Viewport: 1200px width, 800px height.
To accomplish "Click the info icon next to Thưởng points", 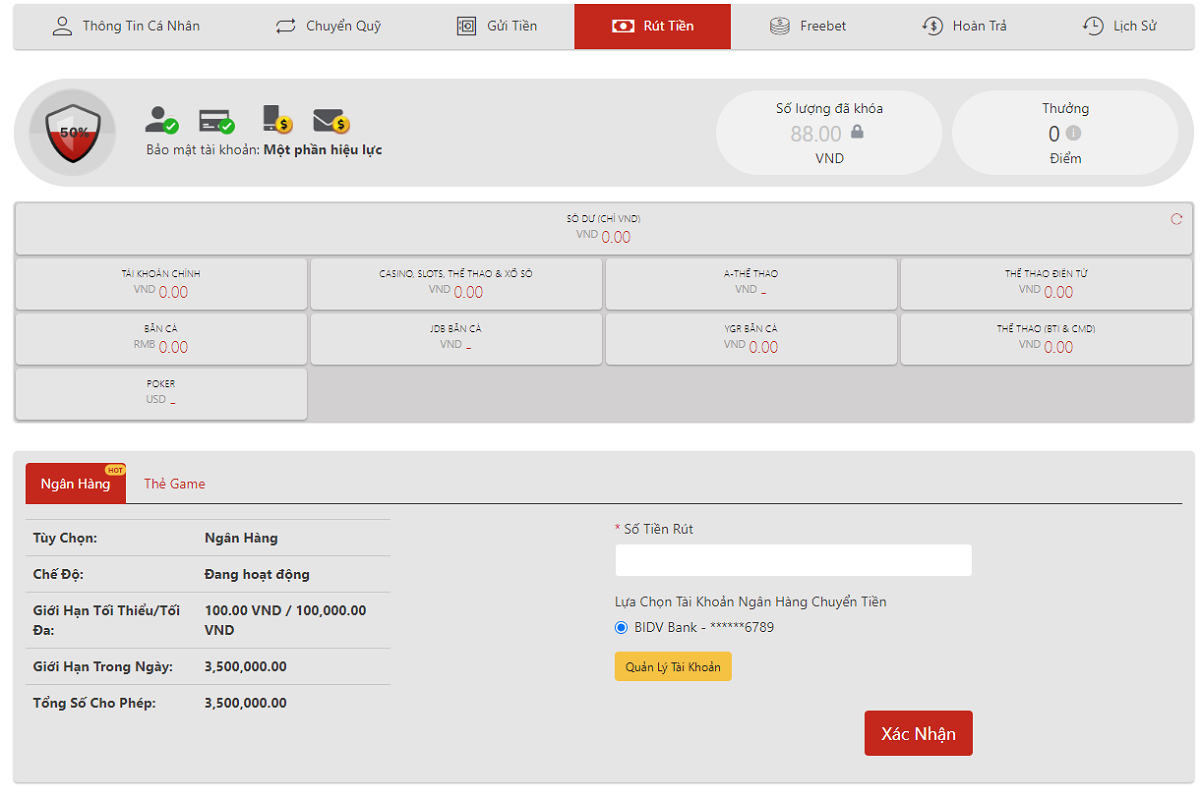I will click(1073, 133).
